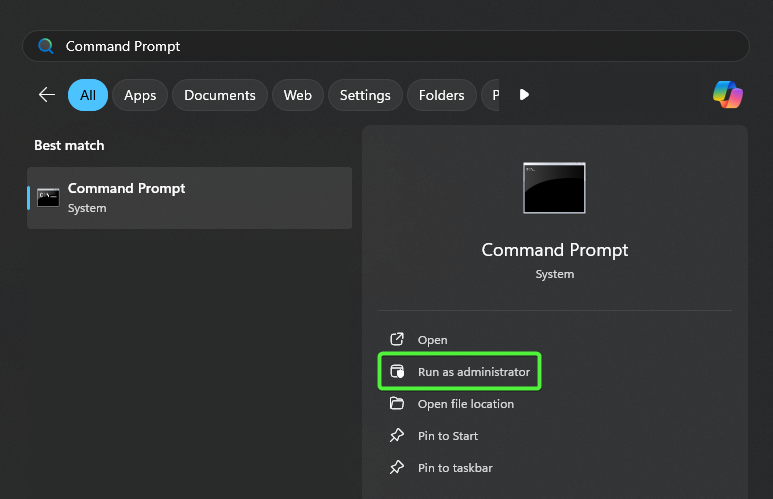Click the Open file location folder icon
The height and width of the screenshot is (499, 773).
[397, 404]
